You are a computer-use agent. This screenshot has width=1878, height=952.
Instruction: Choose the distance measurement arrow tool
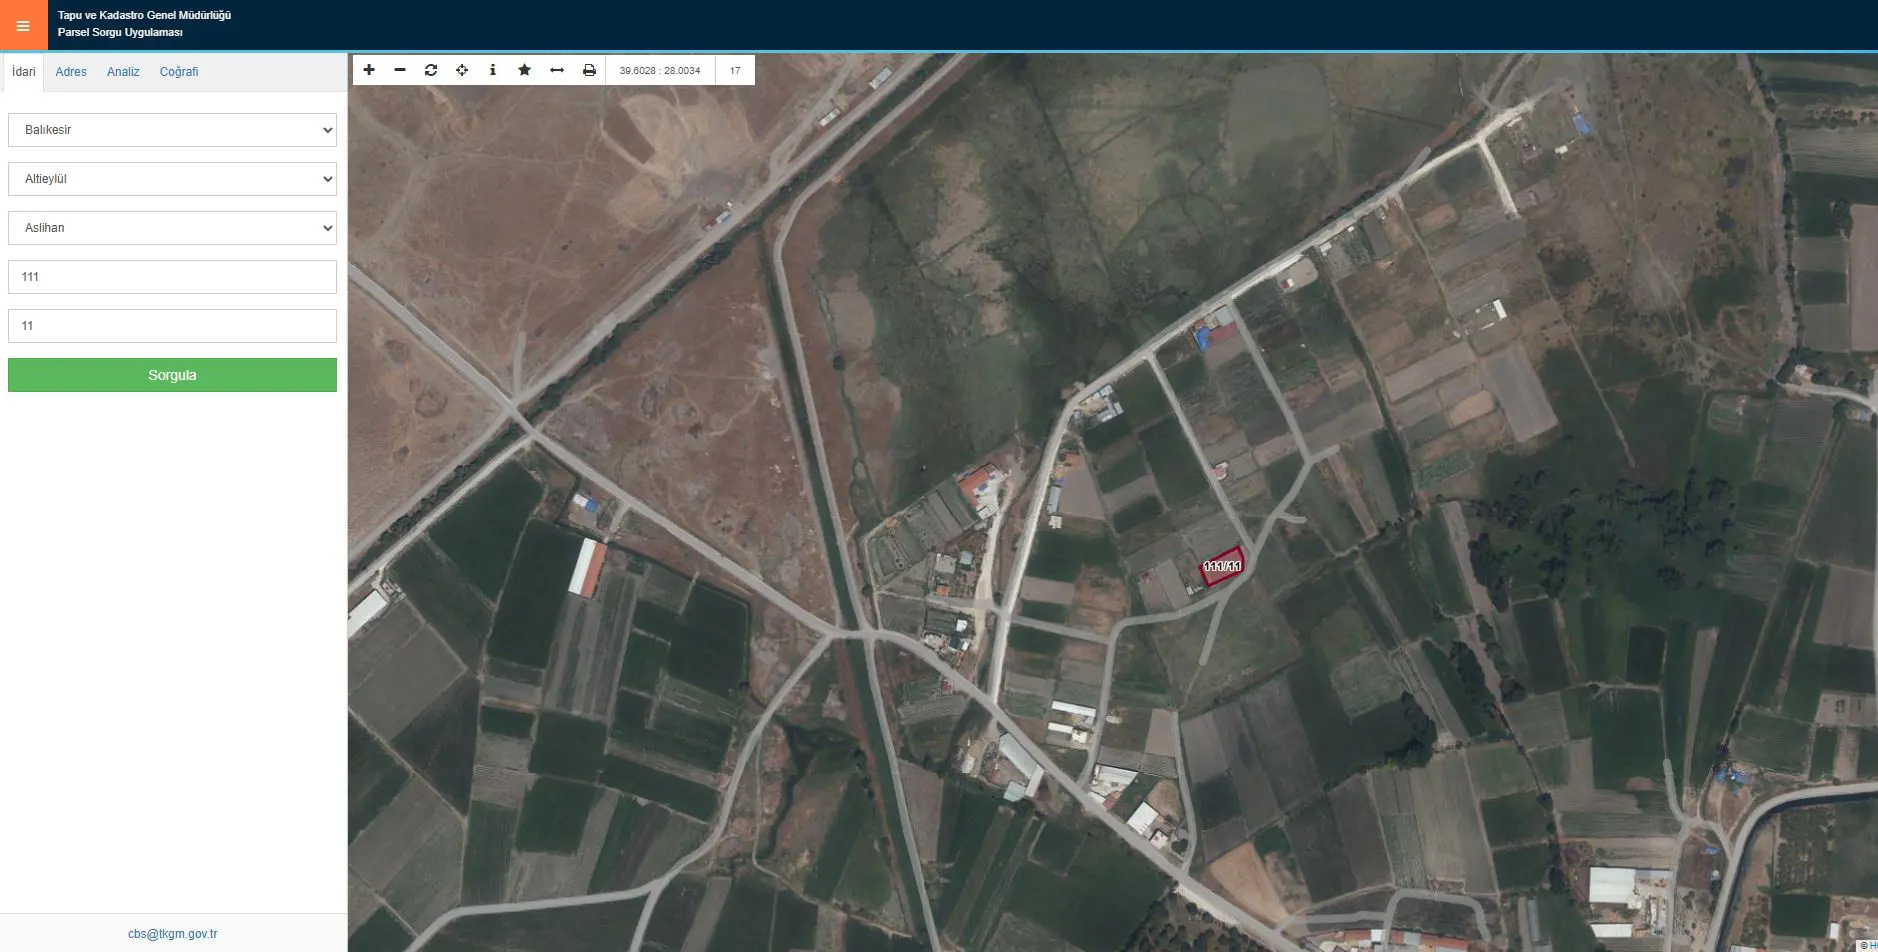[x=557, y=70]
